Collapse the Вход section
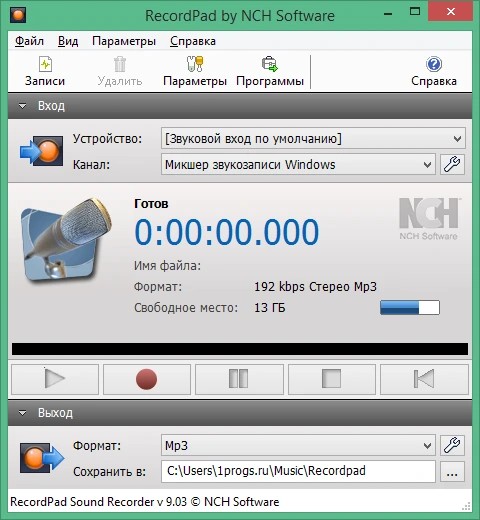480x520 pixels. click(x=23, y=106)
